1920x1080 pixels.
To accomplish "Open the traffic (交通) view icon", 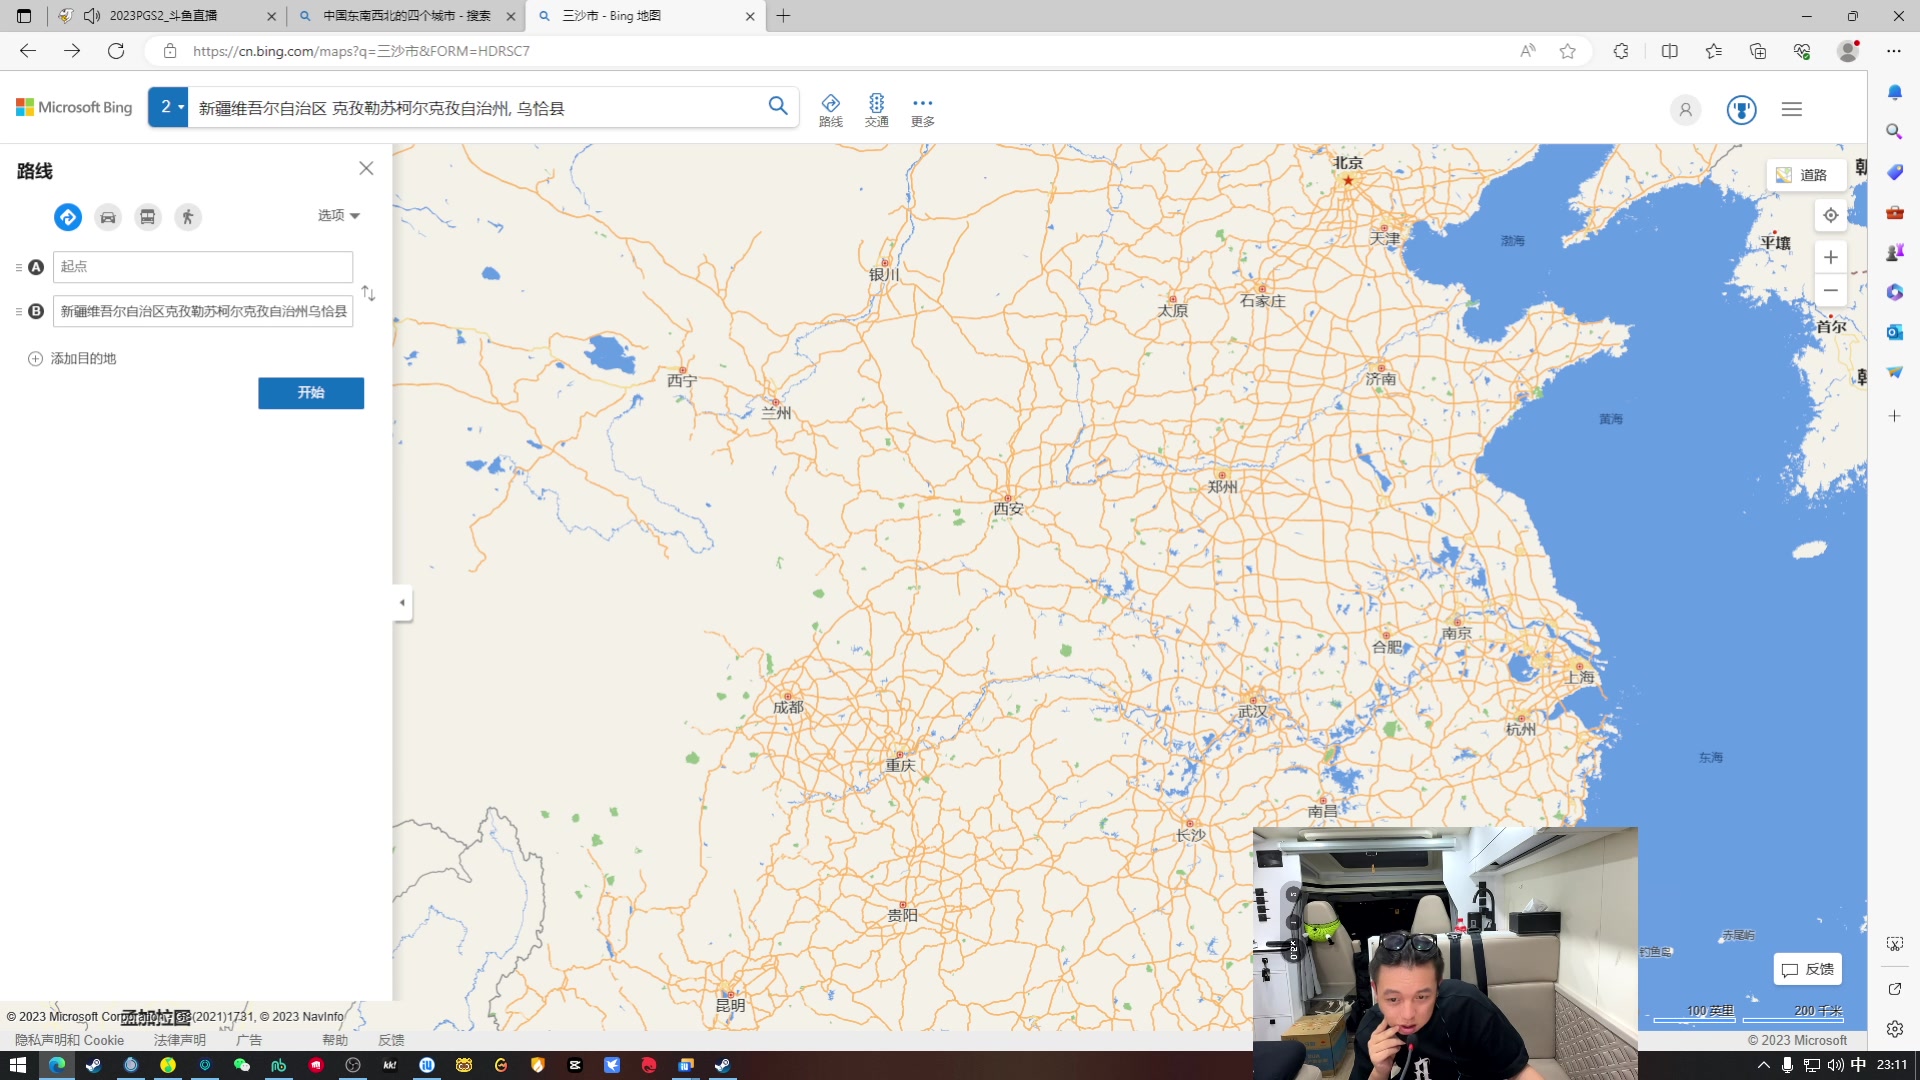I will pyautogui.click(x=876, y=109).
